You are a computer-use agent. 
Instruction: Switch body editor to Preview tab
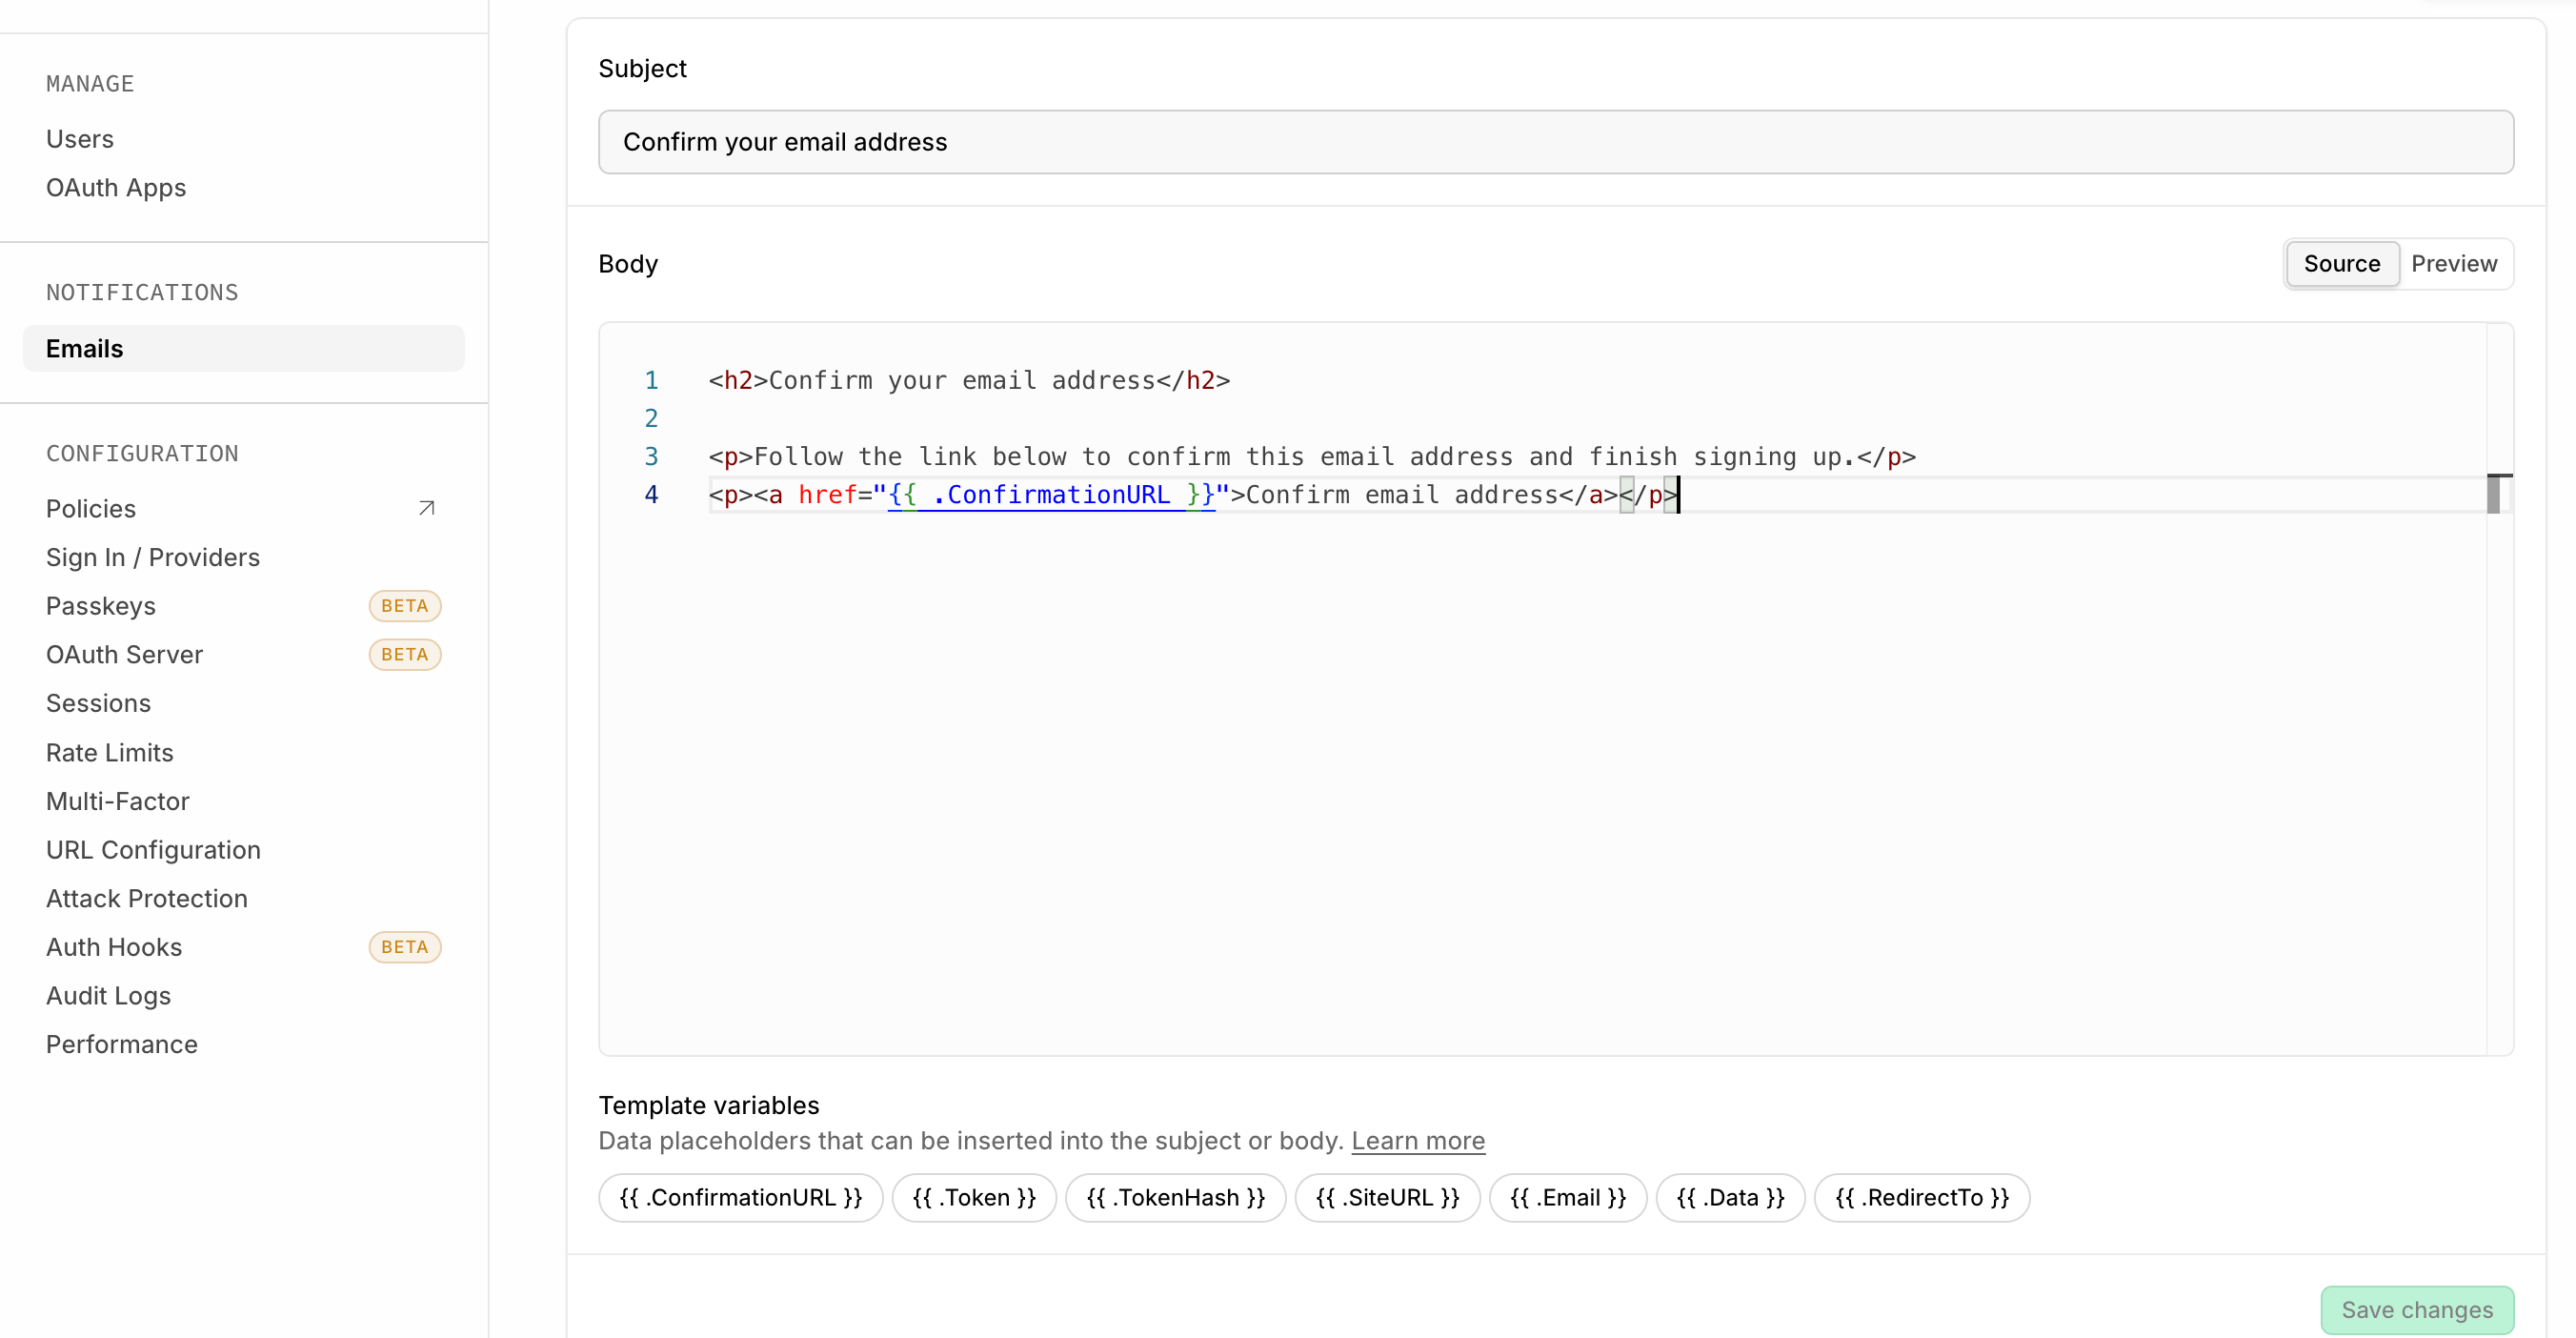[2454, 264]
